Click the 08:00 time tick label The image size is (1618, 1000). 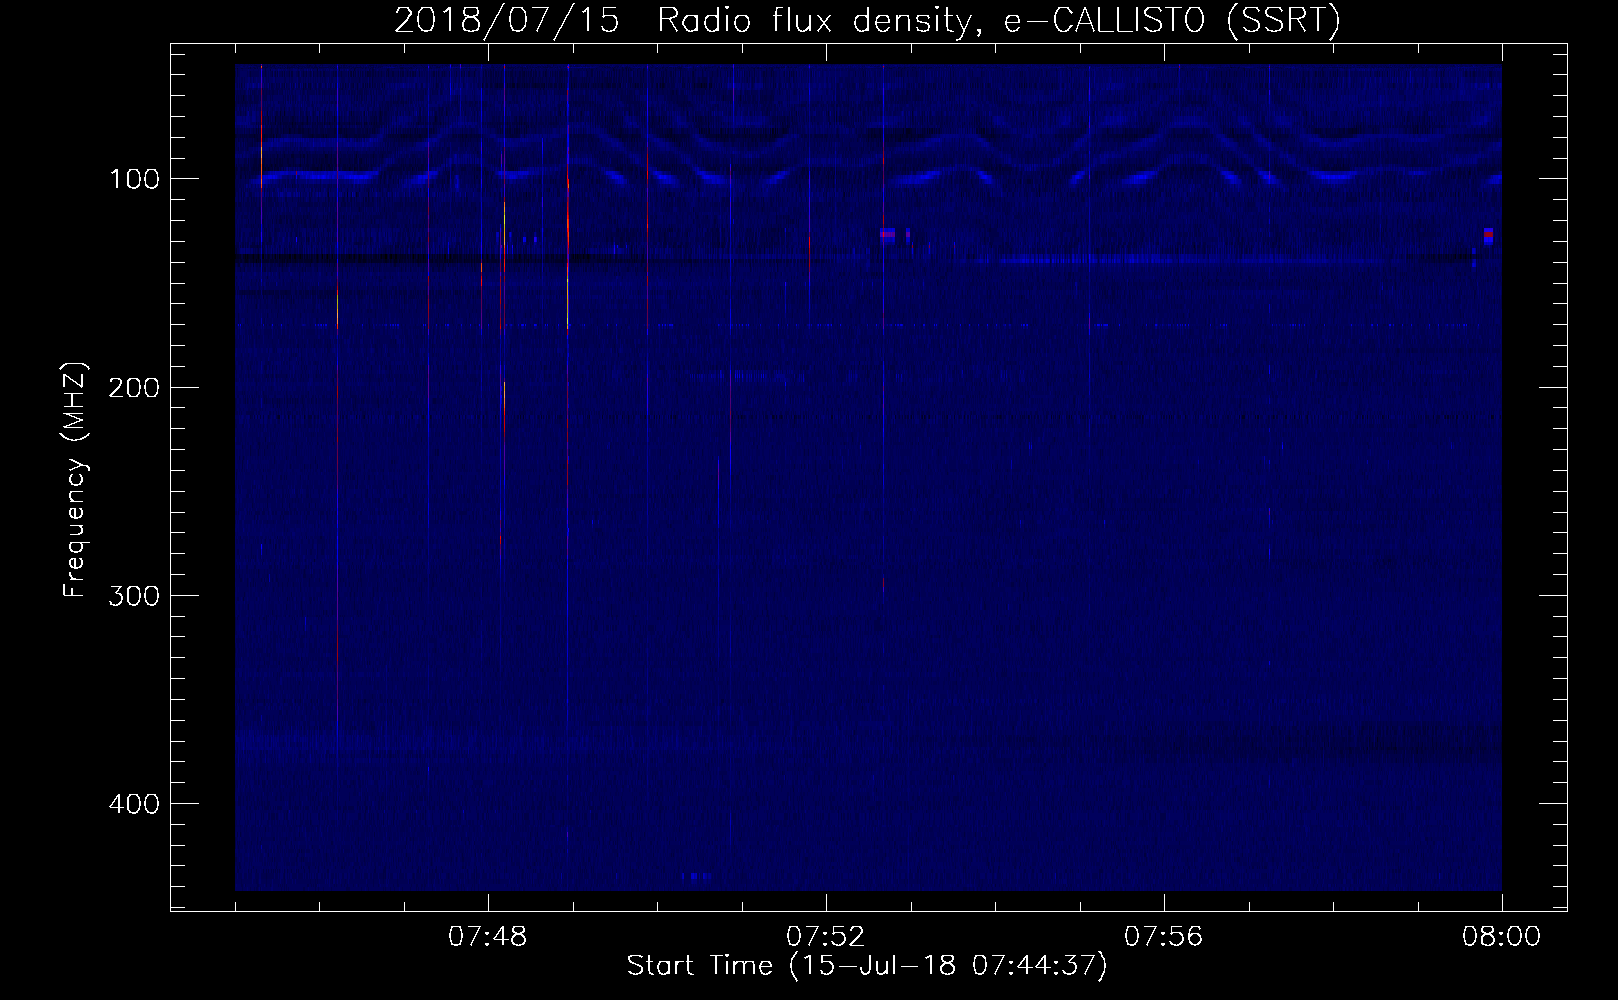pos(1501,937)
